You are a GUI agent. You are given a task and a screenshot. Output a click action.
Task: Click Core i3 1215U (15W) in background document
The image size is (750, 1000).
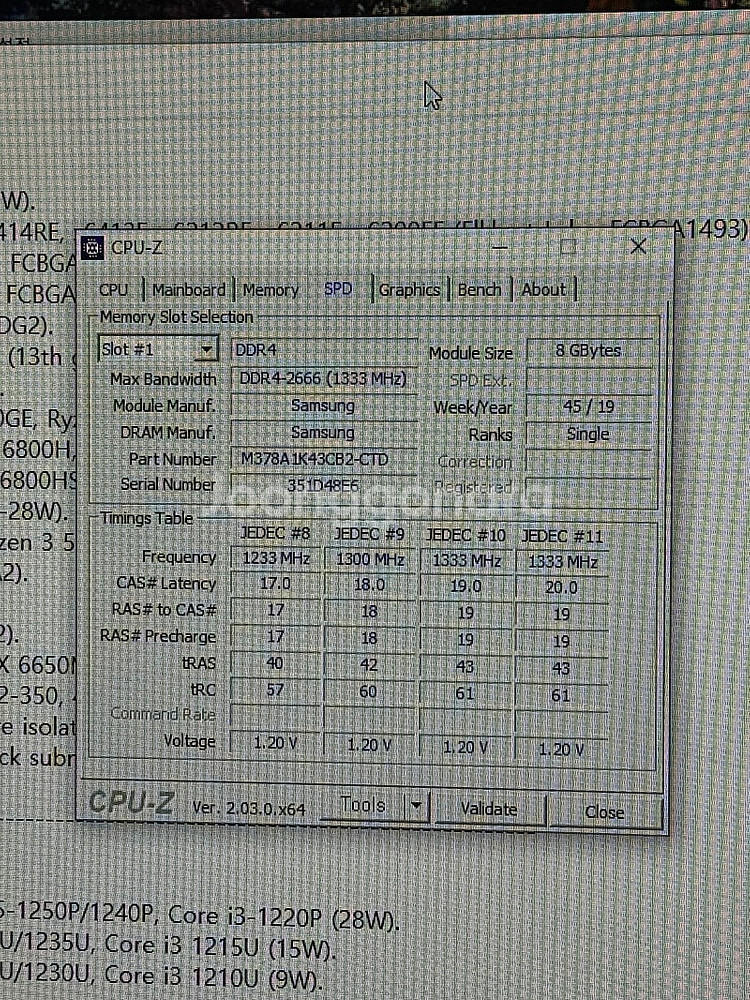pos(220,947)
